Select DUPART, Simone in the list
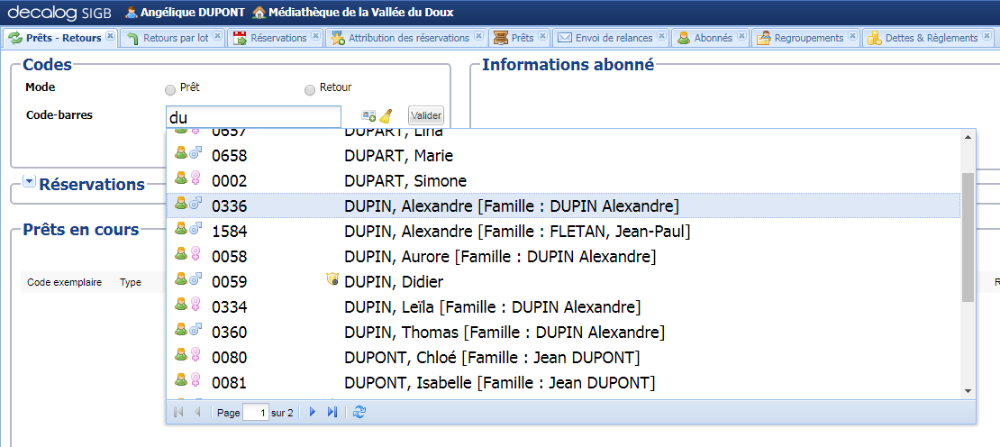Image resolution: width=1000 pixels, height=447 pixels. (x=564, y=180)
